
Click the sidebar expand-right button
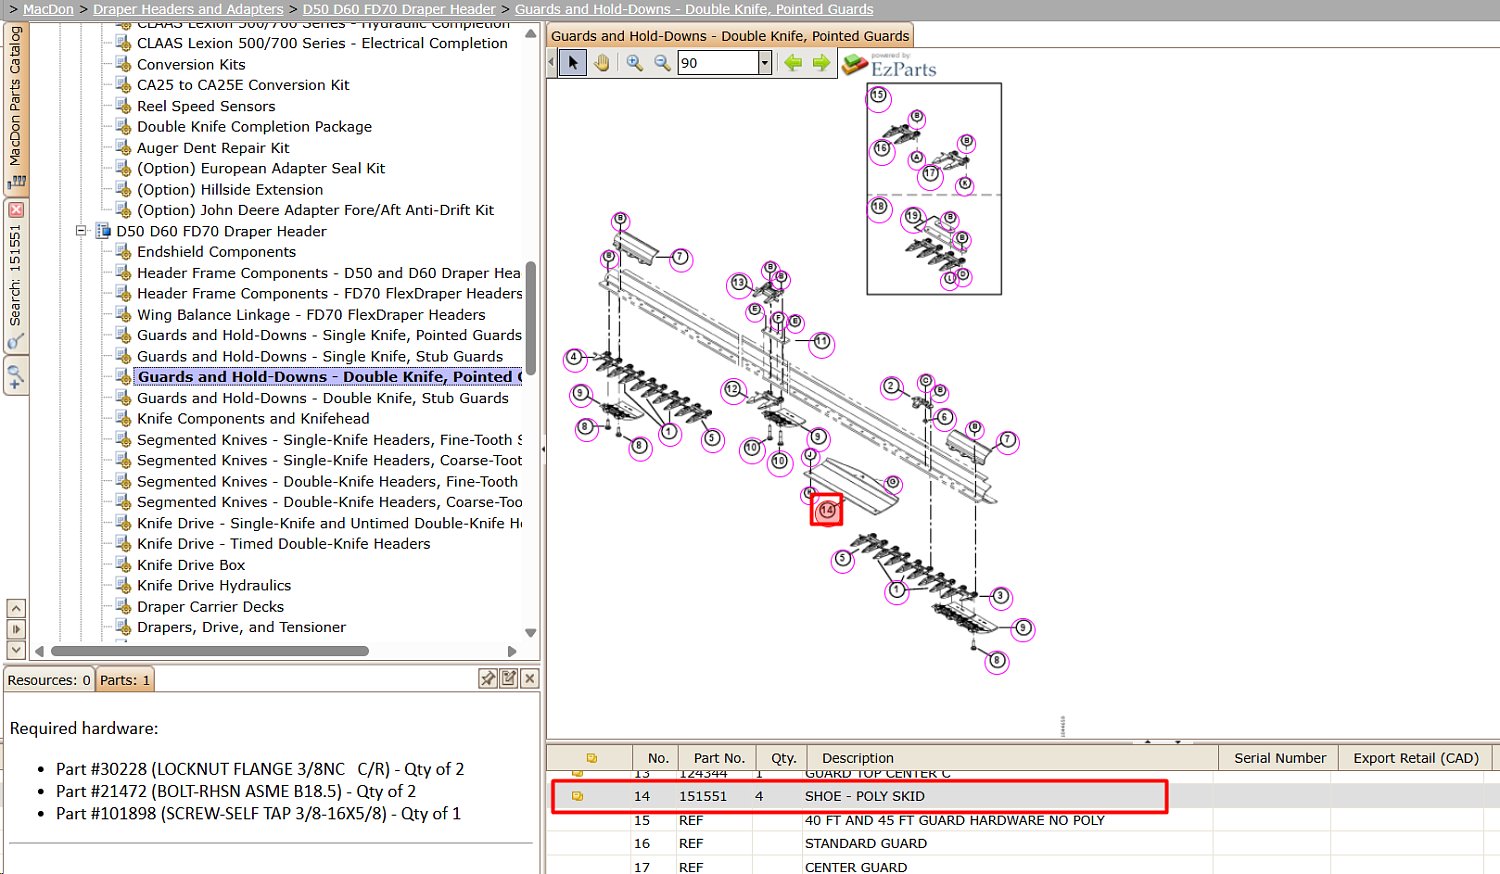[16, 629]
